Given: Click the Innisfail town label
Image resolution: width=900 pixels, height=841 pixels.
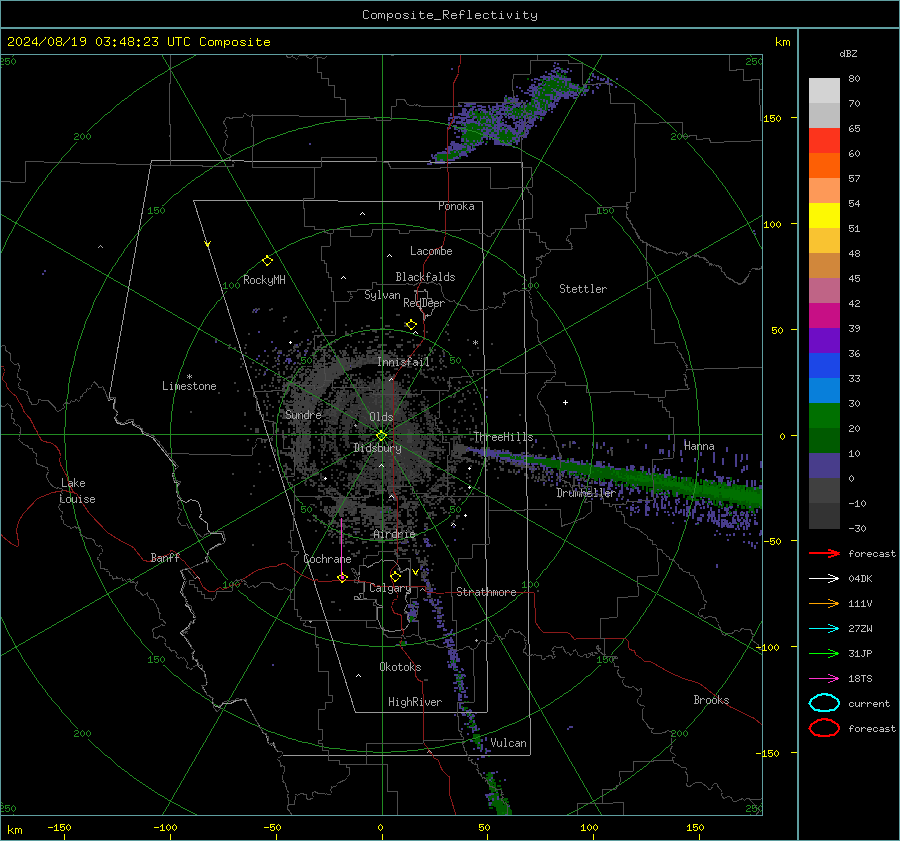Looking at the screenshot, I should click(x=403, y=362).
